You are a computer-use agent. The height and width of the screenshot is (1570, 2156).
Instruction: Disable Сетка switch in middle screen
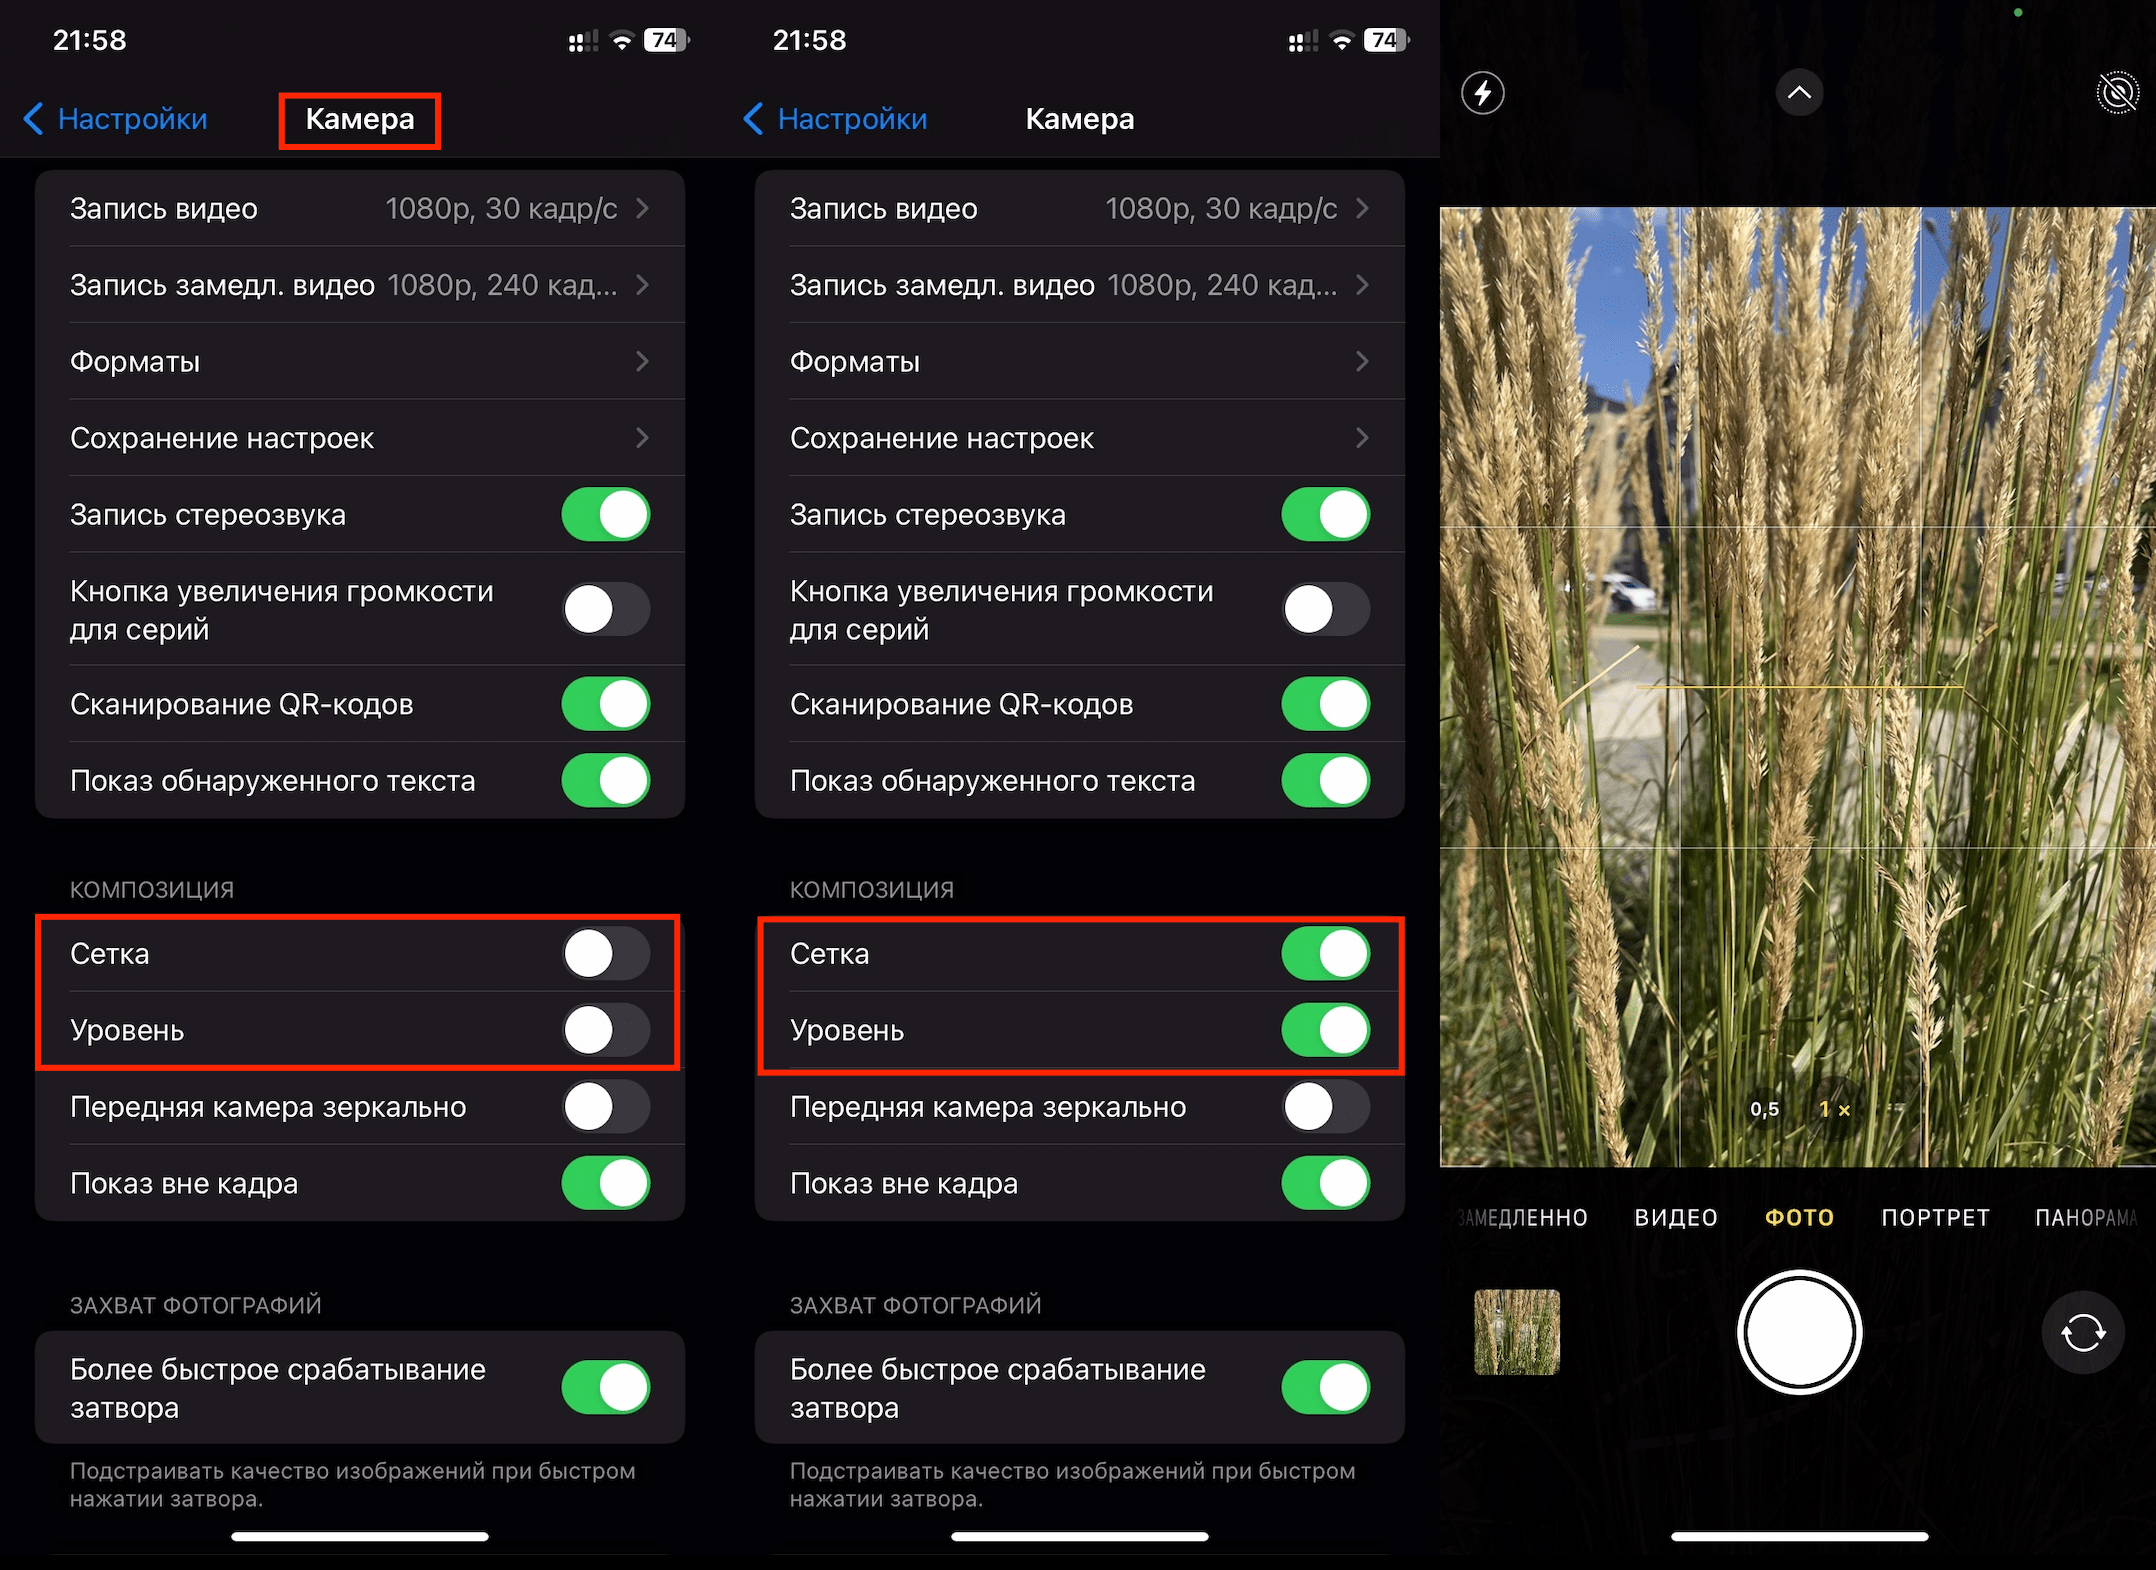pos(1326,953)
